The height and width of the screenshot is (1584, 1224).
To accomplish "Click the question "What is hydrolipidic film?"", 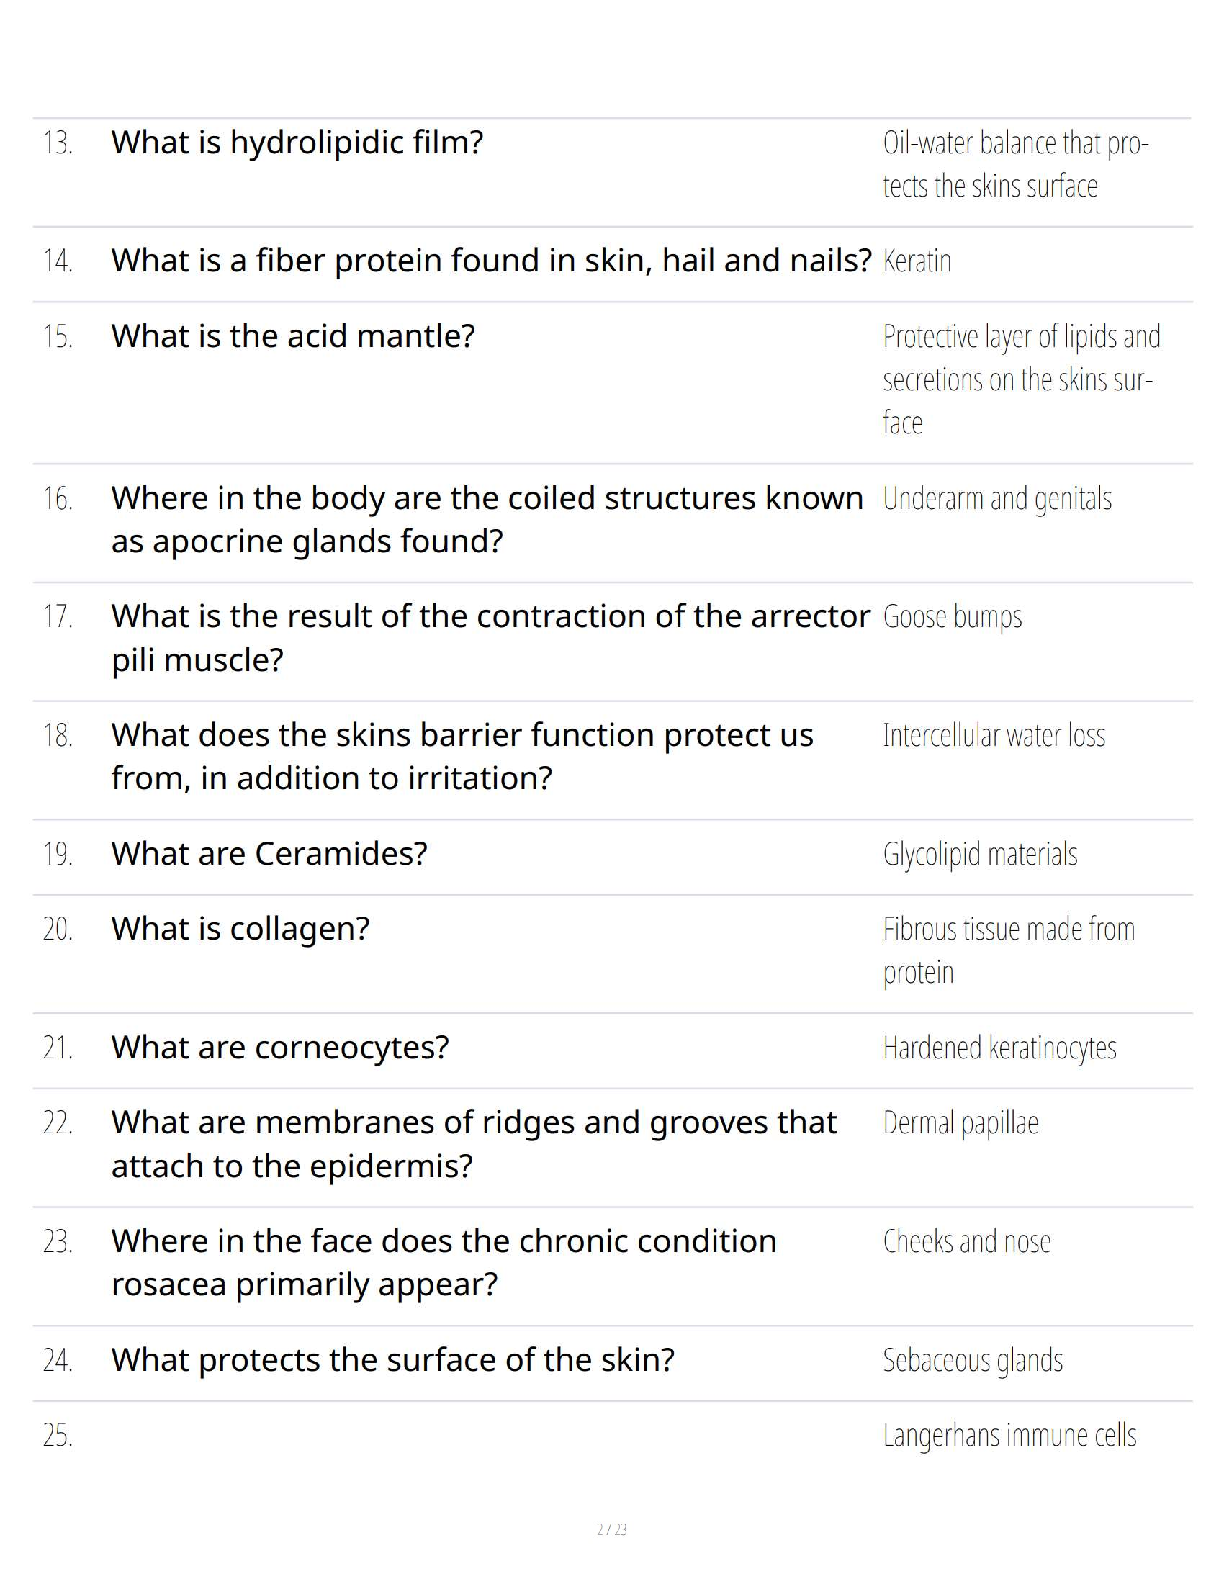I will [297, 143].
